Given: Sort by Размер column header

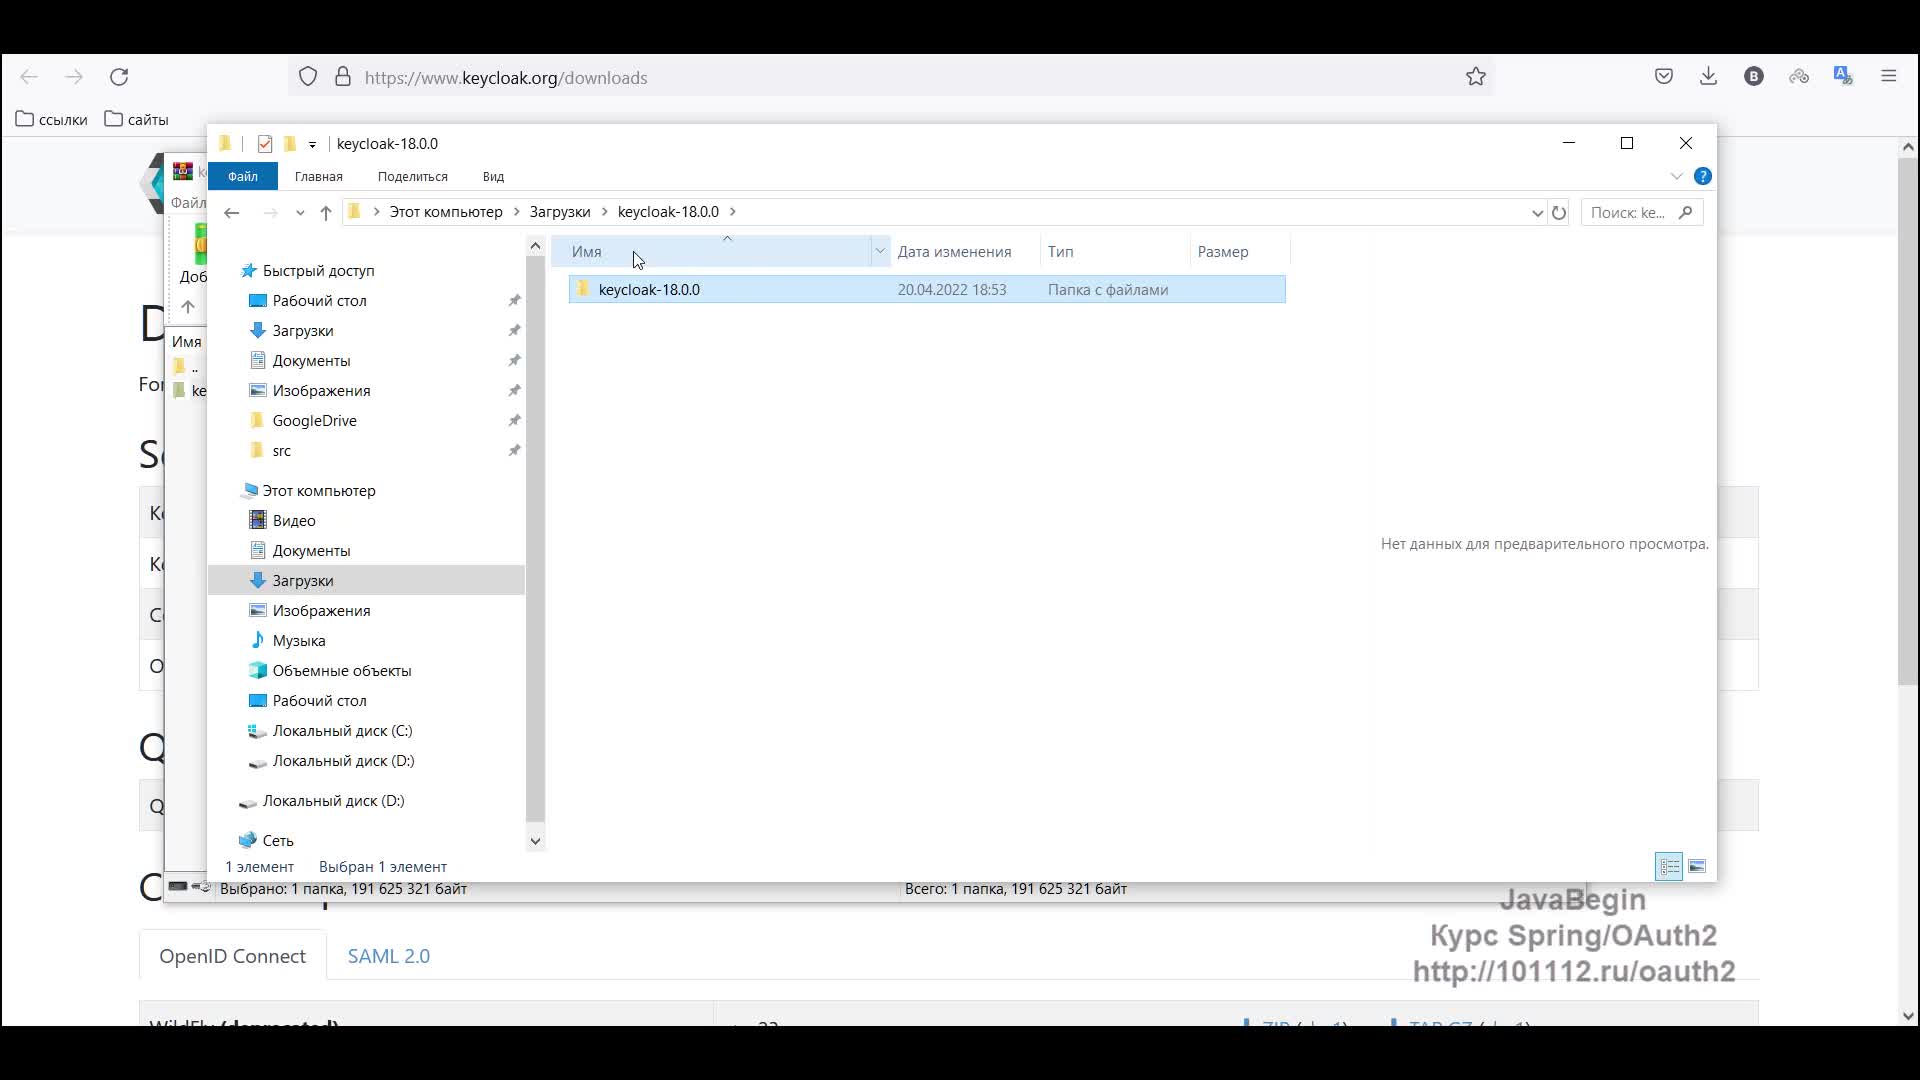Looking at the screenshot, I should 1239,252.
